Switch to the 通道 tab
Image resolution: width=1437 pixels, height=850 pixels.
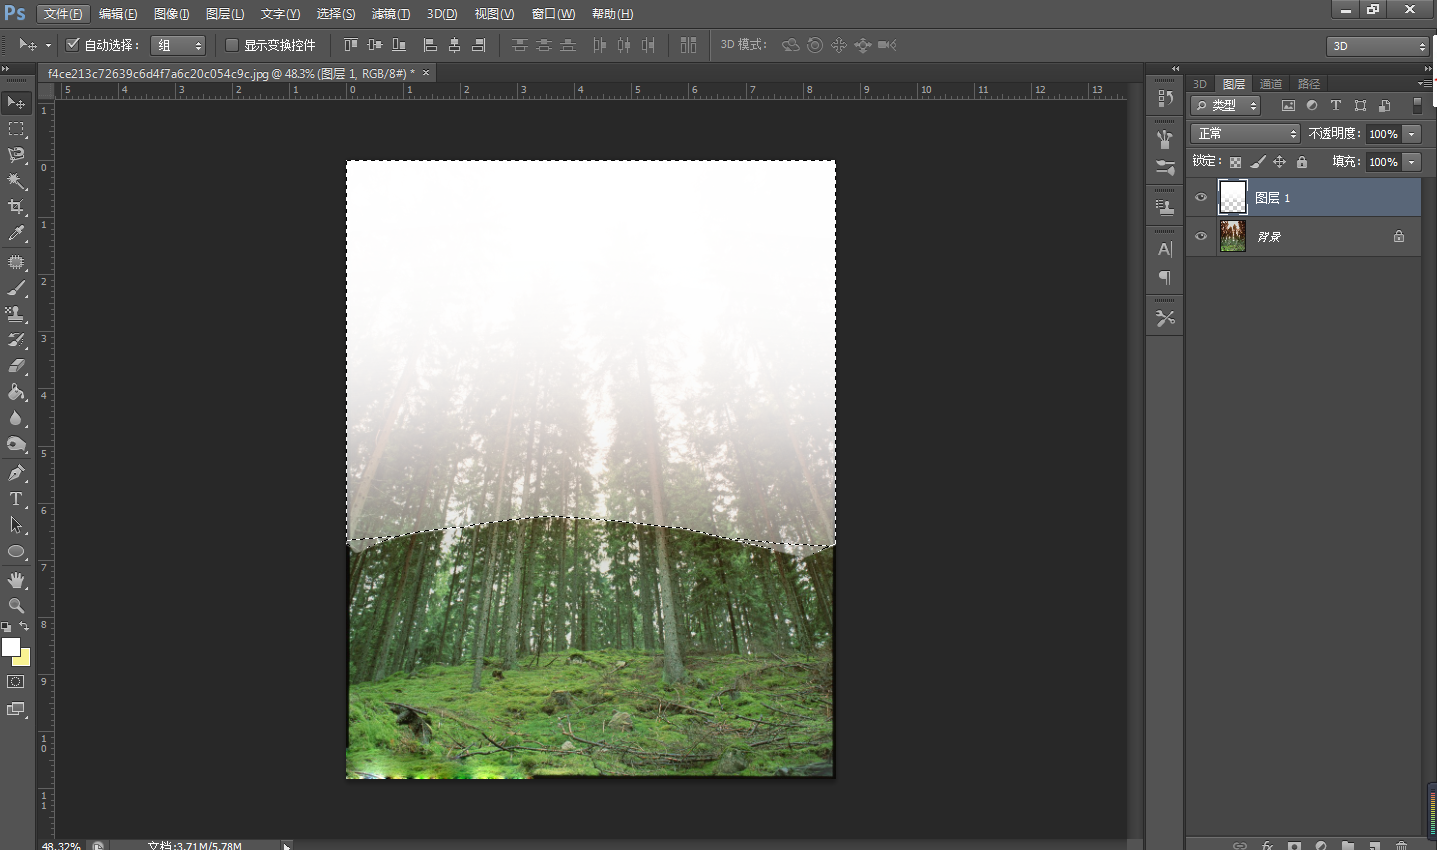[x=1271, y=84]
